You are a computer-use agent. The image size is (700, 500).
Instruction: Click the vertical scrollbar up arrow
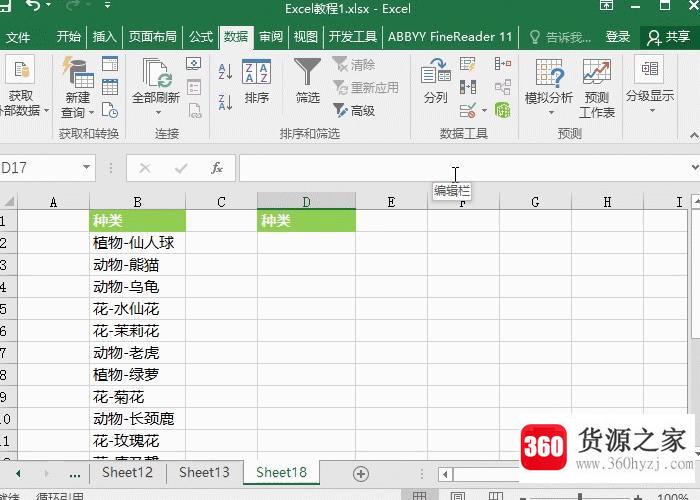coord(696,202)
